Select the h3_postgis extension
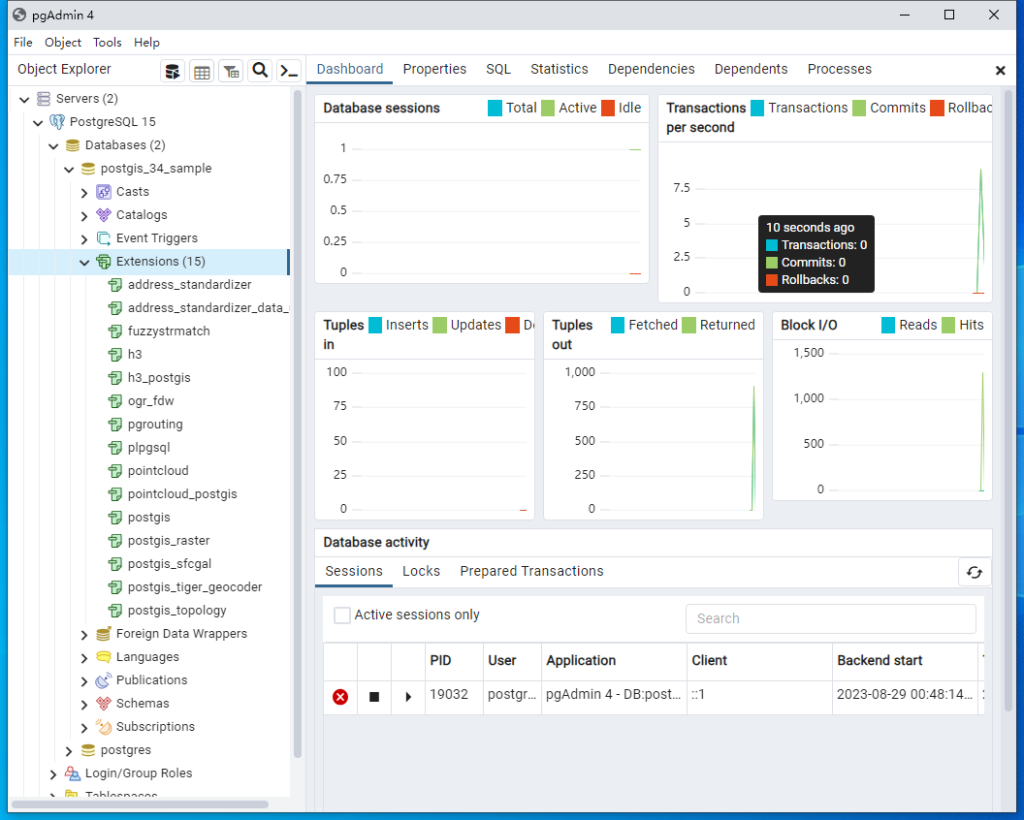 tap(159, 378)
